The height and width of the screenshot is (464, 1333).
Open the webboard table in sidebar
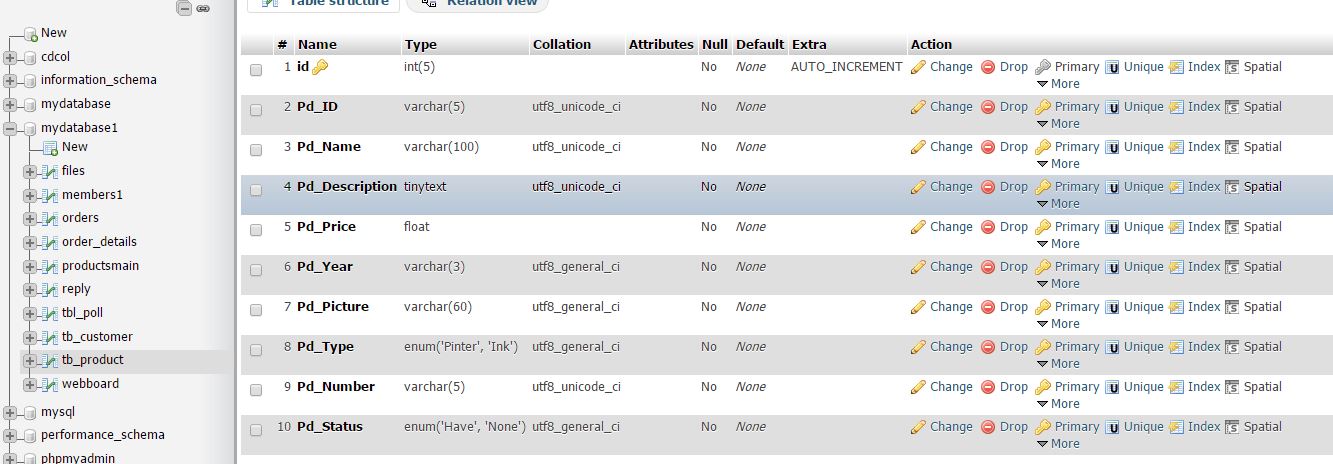90,384
